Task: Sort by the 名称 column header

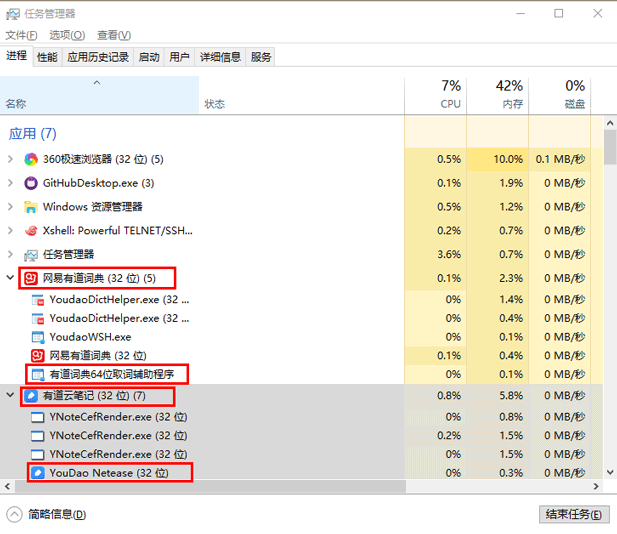Action: coord(100,95)
